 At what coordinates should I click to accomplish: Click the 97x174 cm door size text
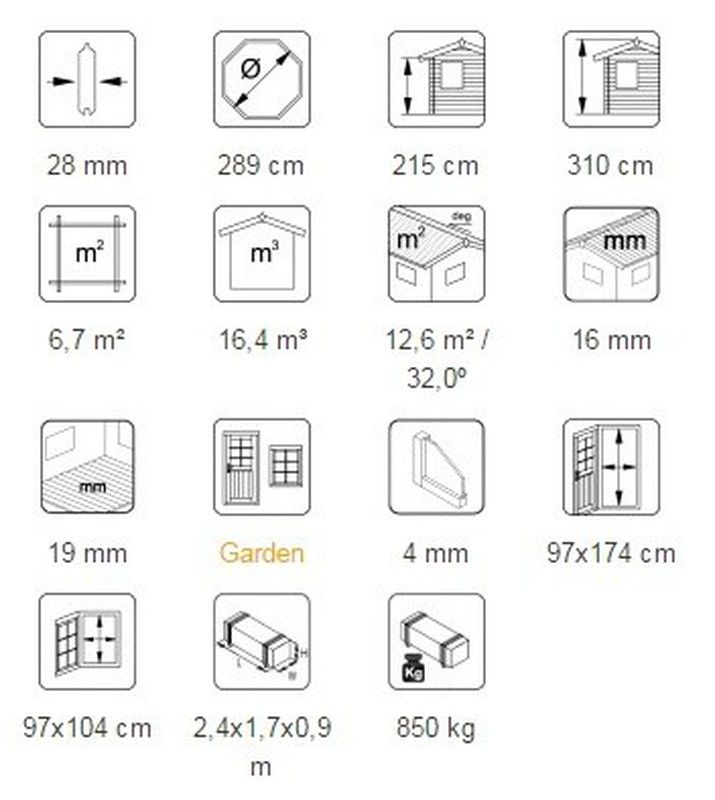pyautogui.click(x=611, y=553)
